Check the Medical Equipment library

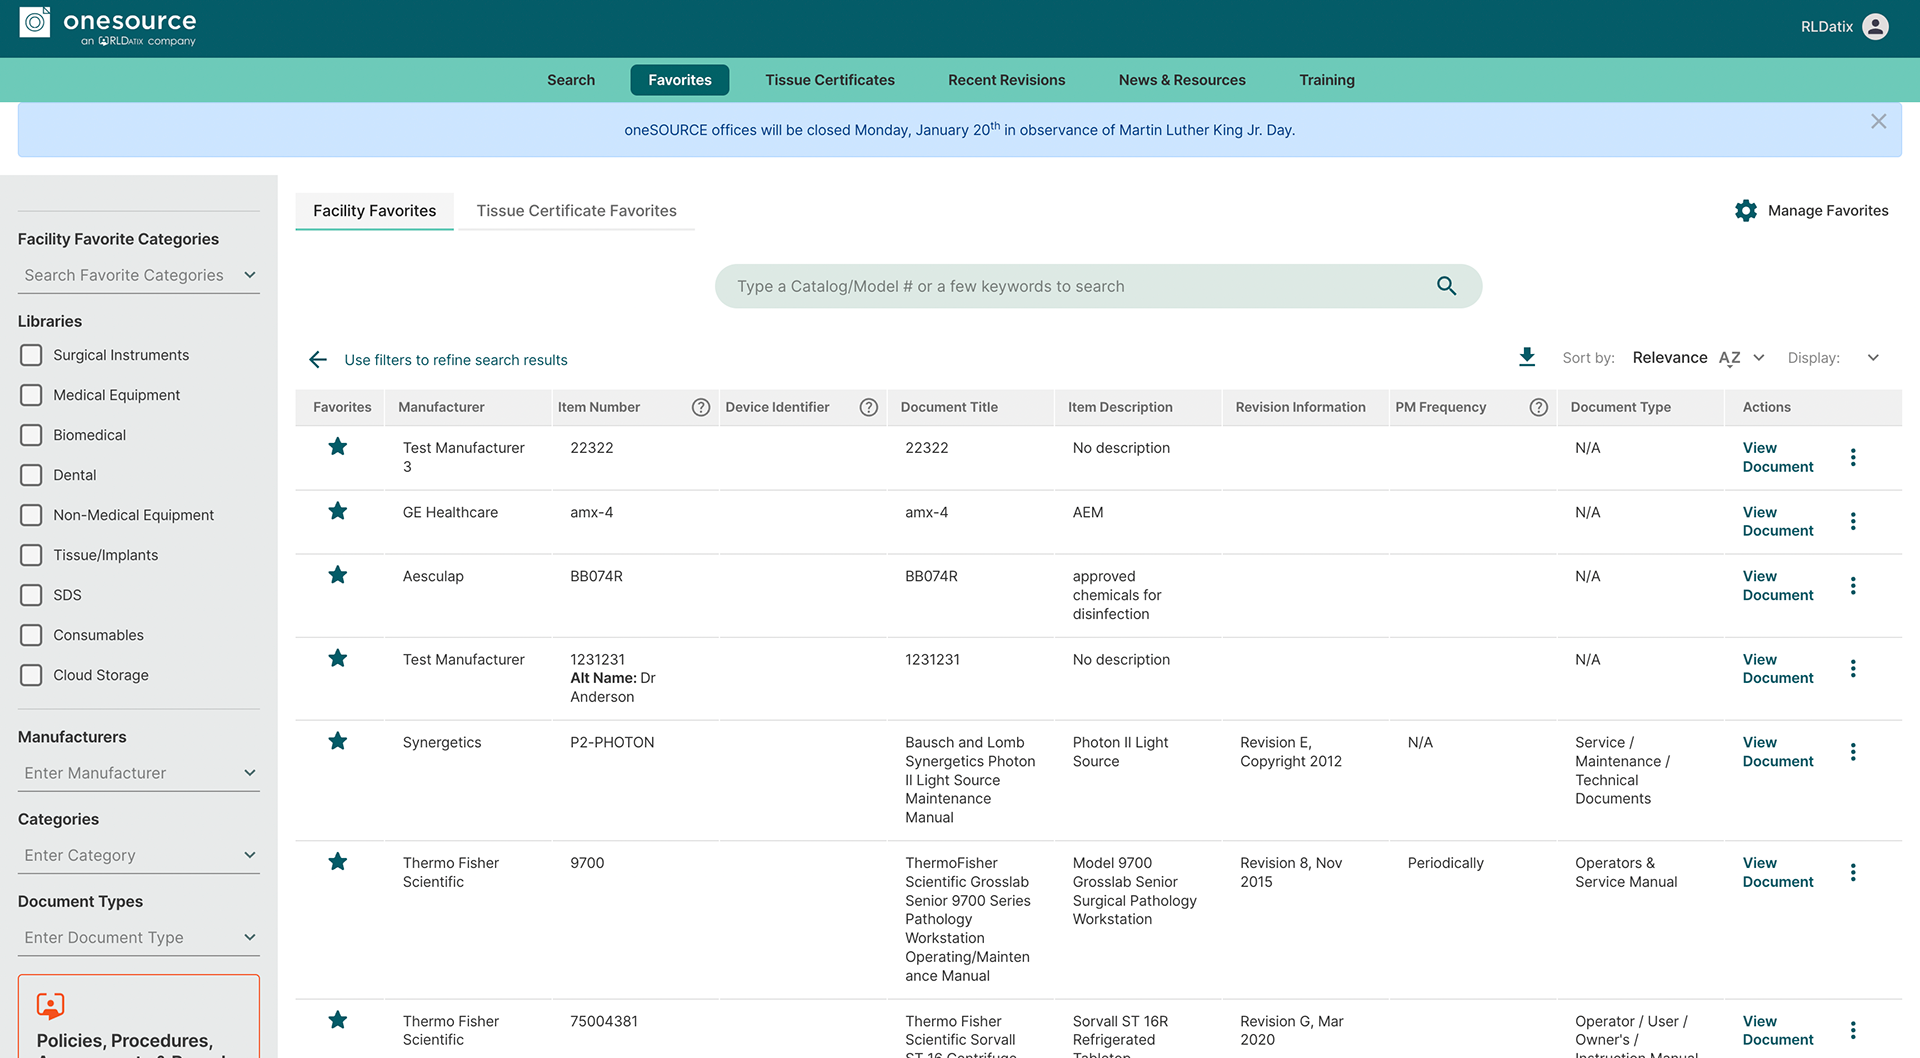[31, 395]
